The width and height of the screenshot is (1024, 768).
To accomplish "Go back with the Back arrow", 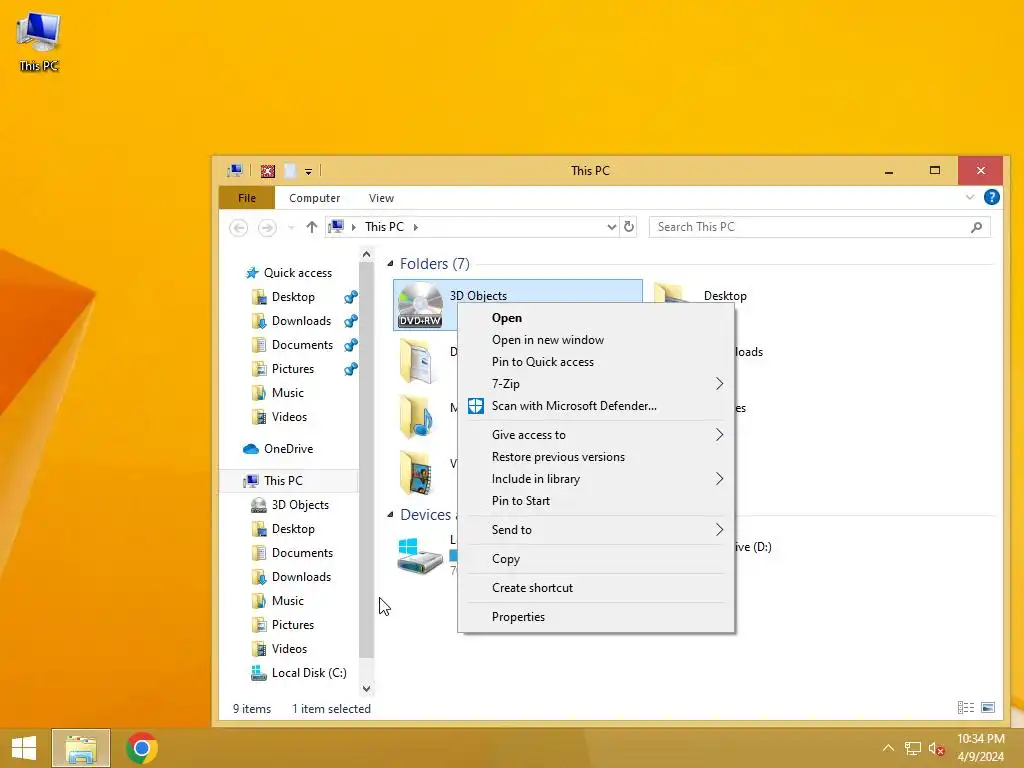I will (238, 227).
